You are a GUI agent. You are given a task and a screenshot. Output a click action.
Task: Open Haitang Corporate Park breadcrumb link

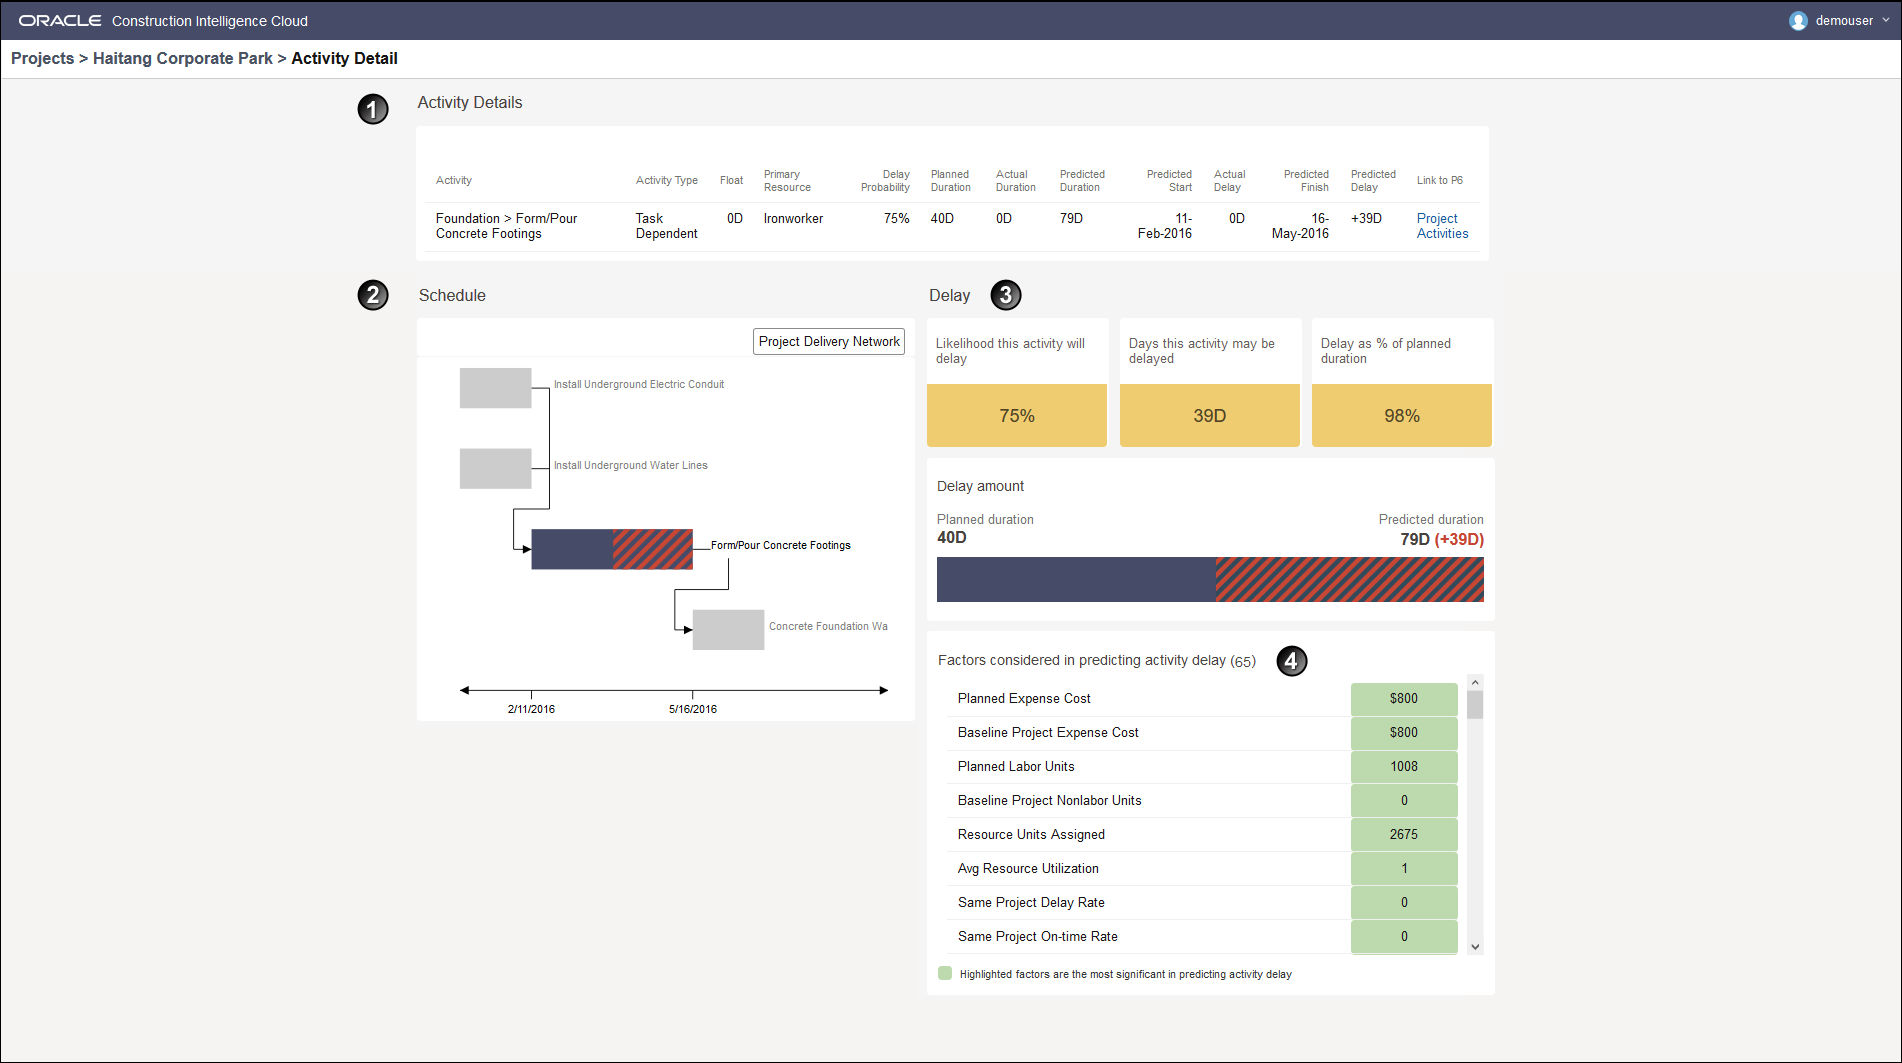(183, 58)
